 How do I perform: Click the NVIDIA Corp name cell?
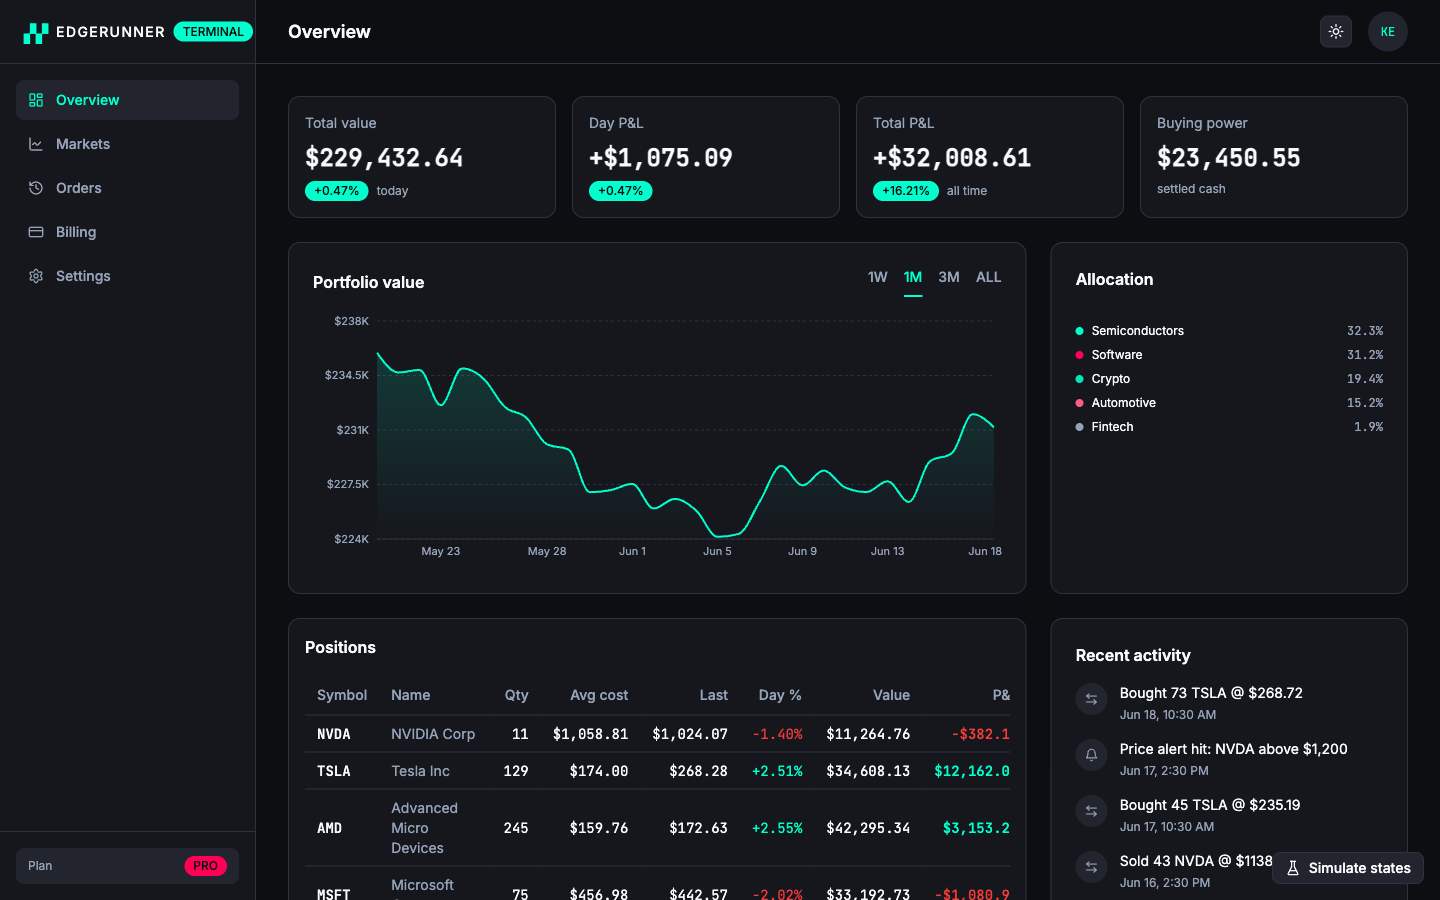(433, 734)
